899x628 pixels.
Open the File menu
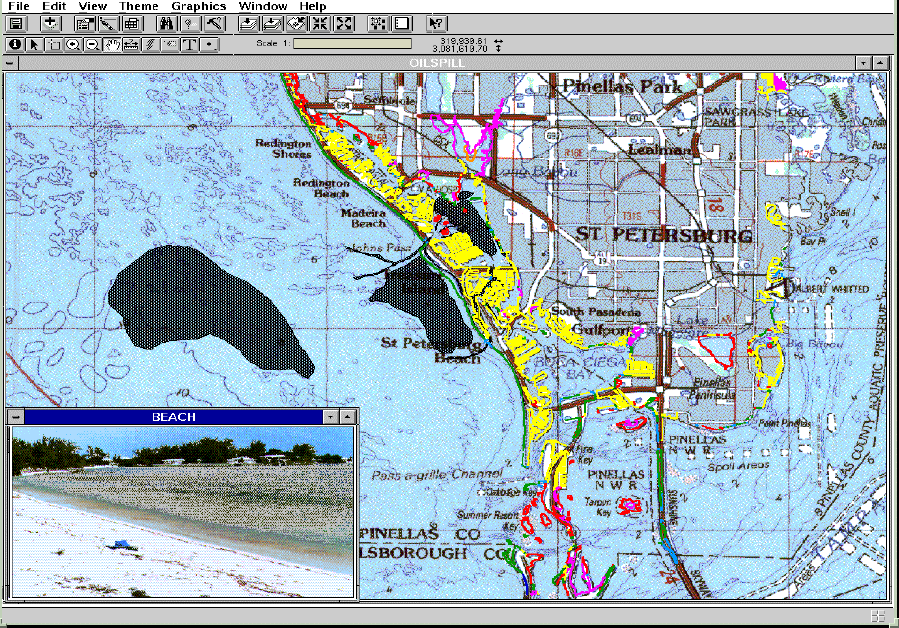pyautogui.click(x=18, y=6)
